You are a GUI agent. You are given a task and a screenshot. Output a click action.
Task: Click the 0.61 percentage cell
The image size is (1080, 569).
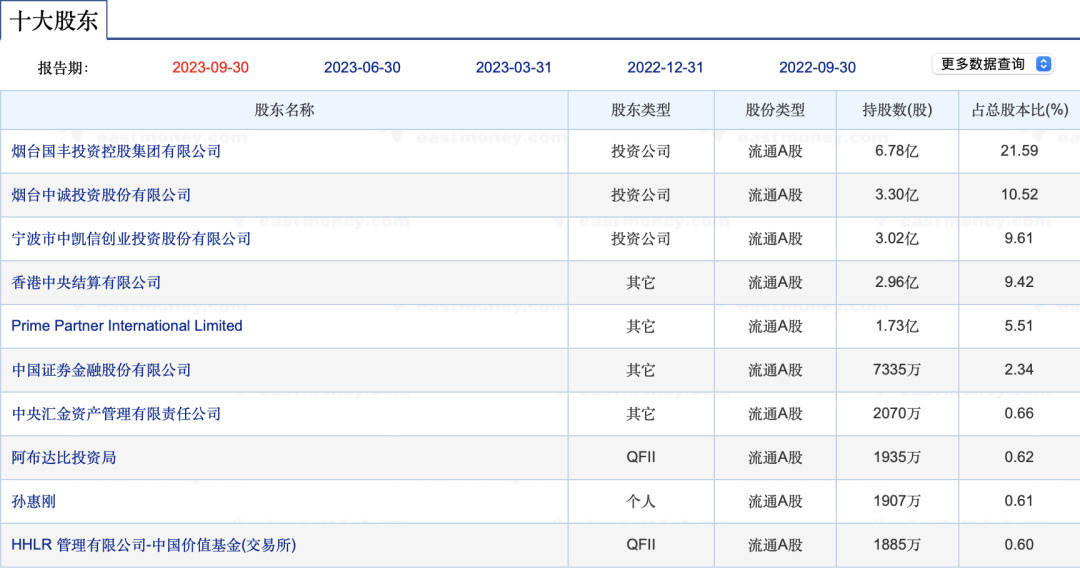tap(1019, 501)
